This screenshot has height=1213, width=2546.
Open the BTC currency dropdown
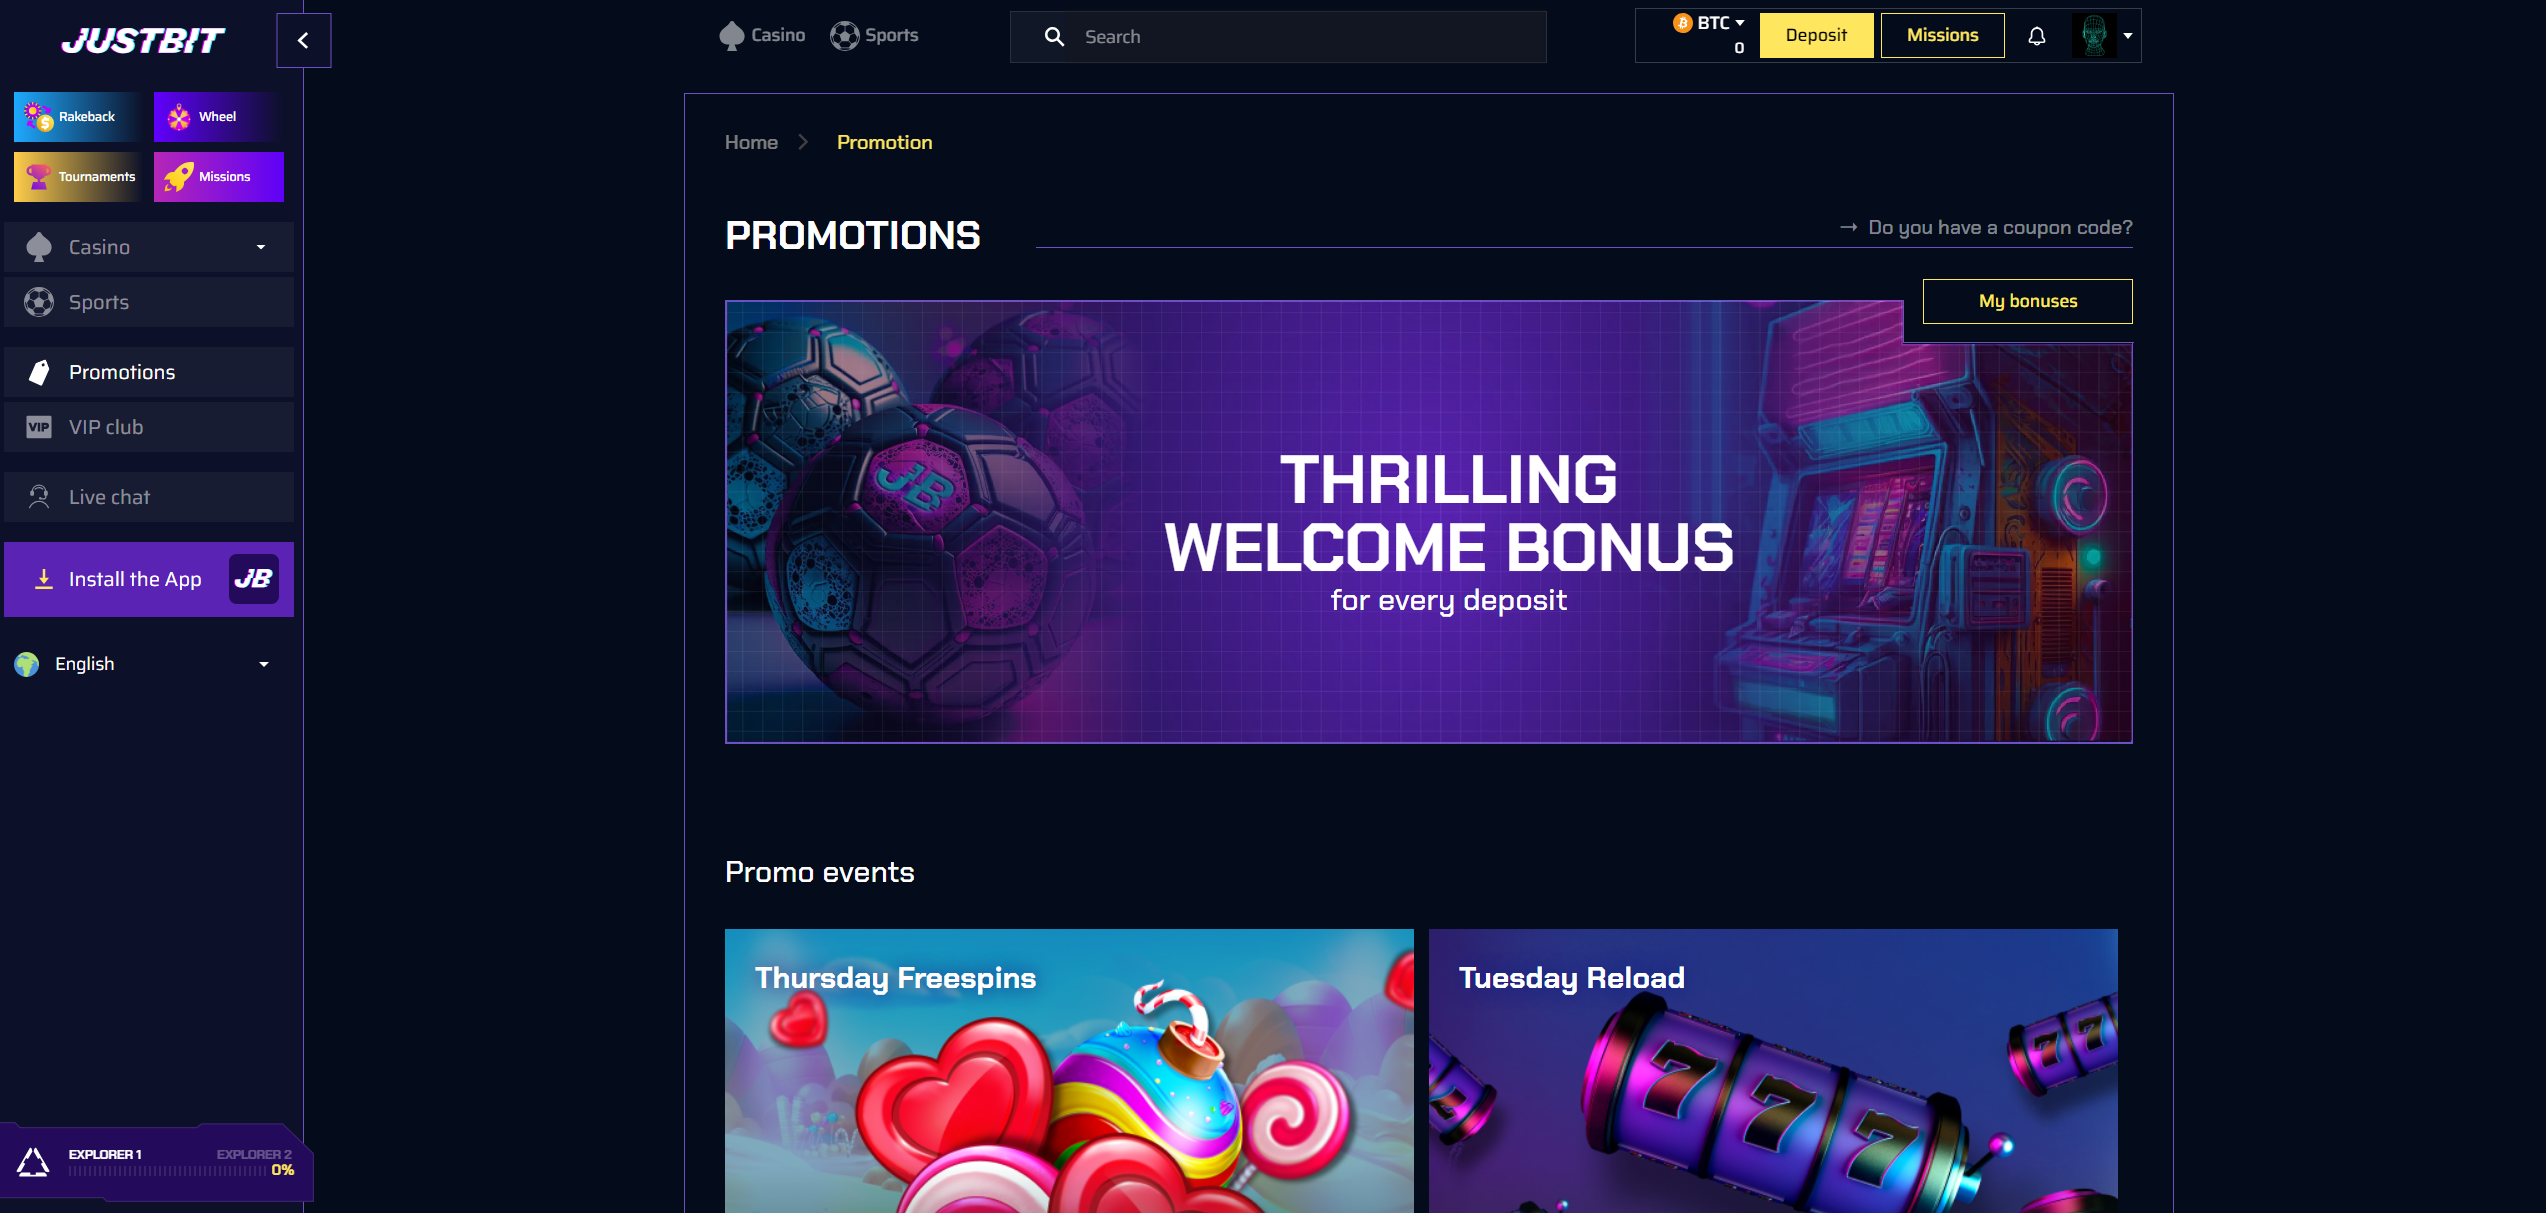click(x=1710, y=23)
